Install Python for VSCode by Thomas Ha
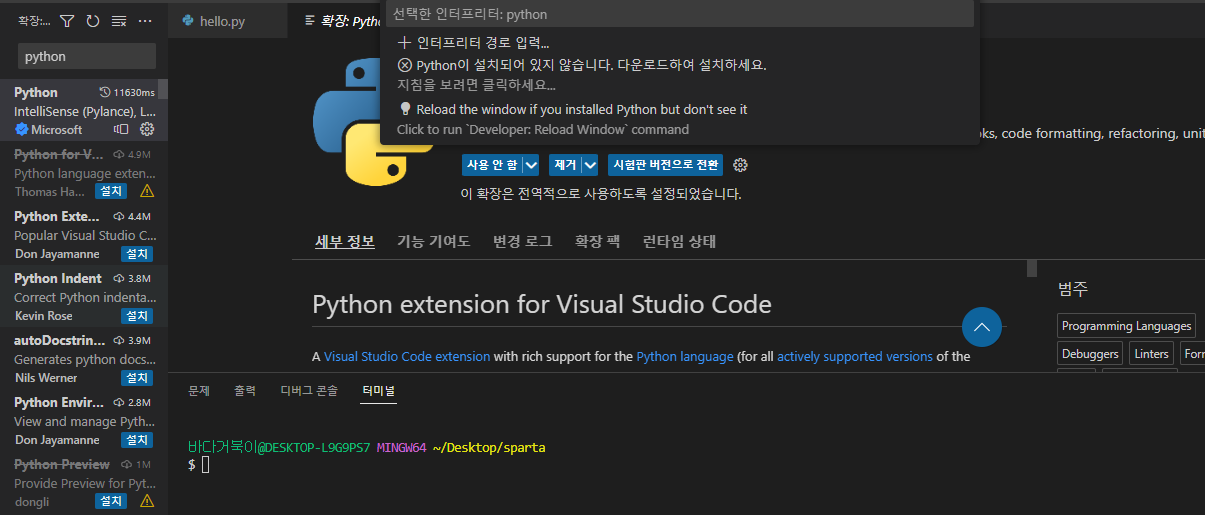The height and width of the screenshot is (515, 1205). [111, 191]
